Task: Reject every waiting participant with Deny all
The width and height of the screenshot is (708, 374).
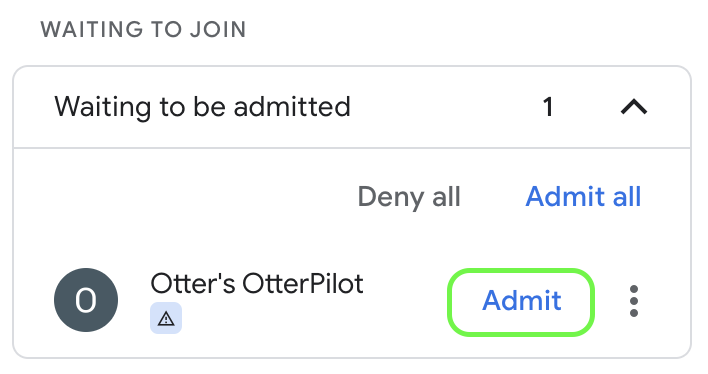Action: 409,197
